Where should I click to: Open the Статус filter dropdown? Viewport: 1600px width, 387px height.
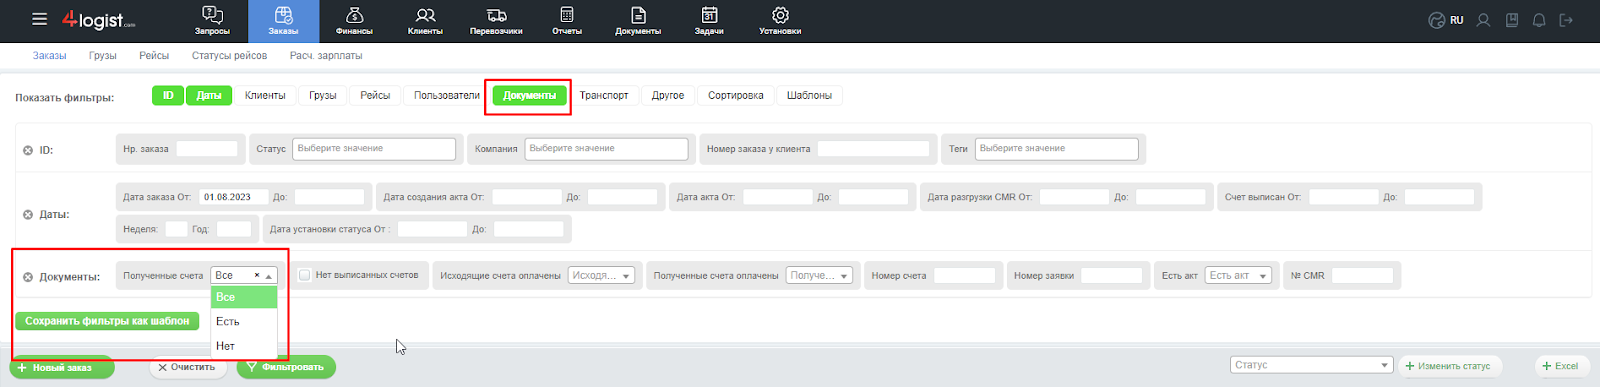click(374, 148)
